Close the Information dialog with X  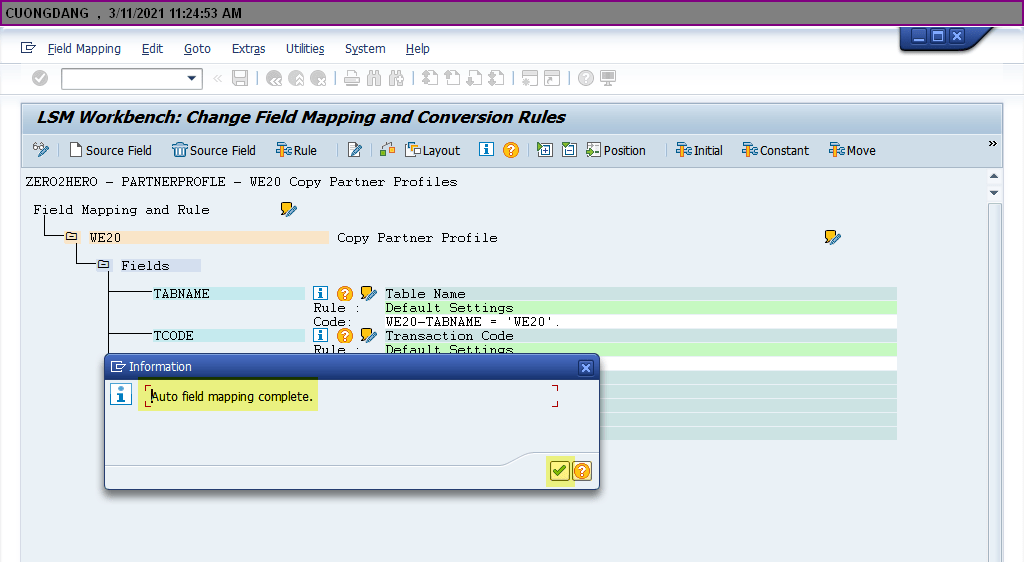pos(586,367)
